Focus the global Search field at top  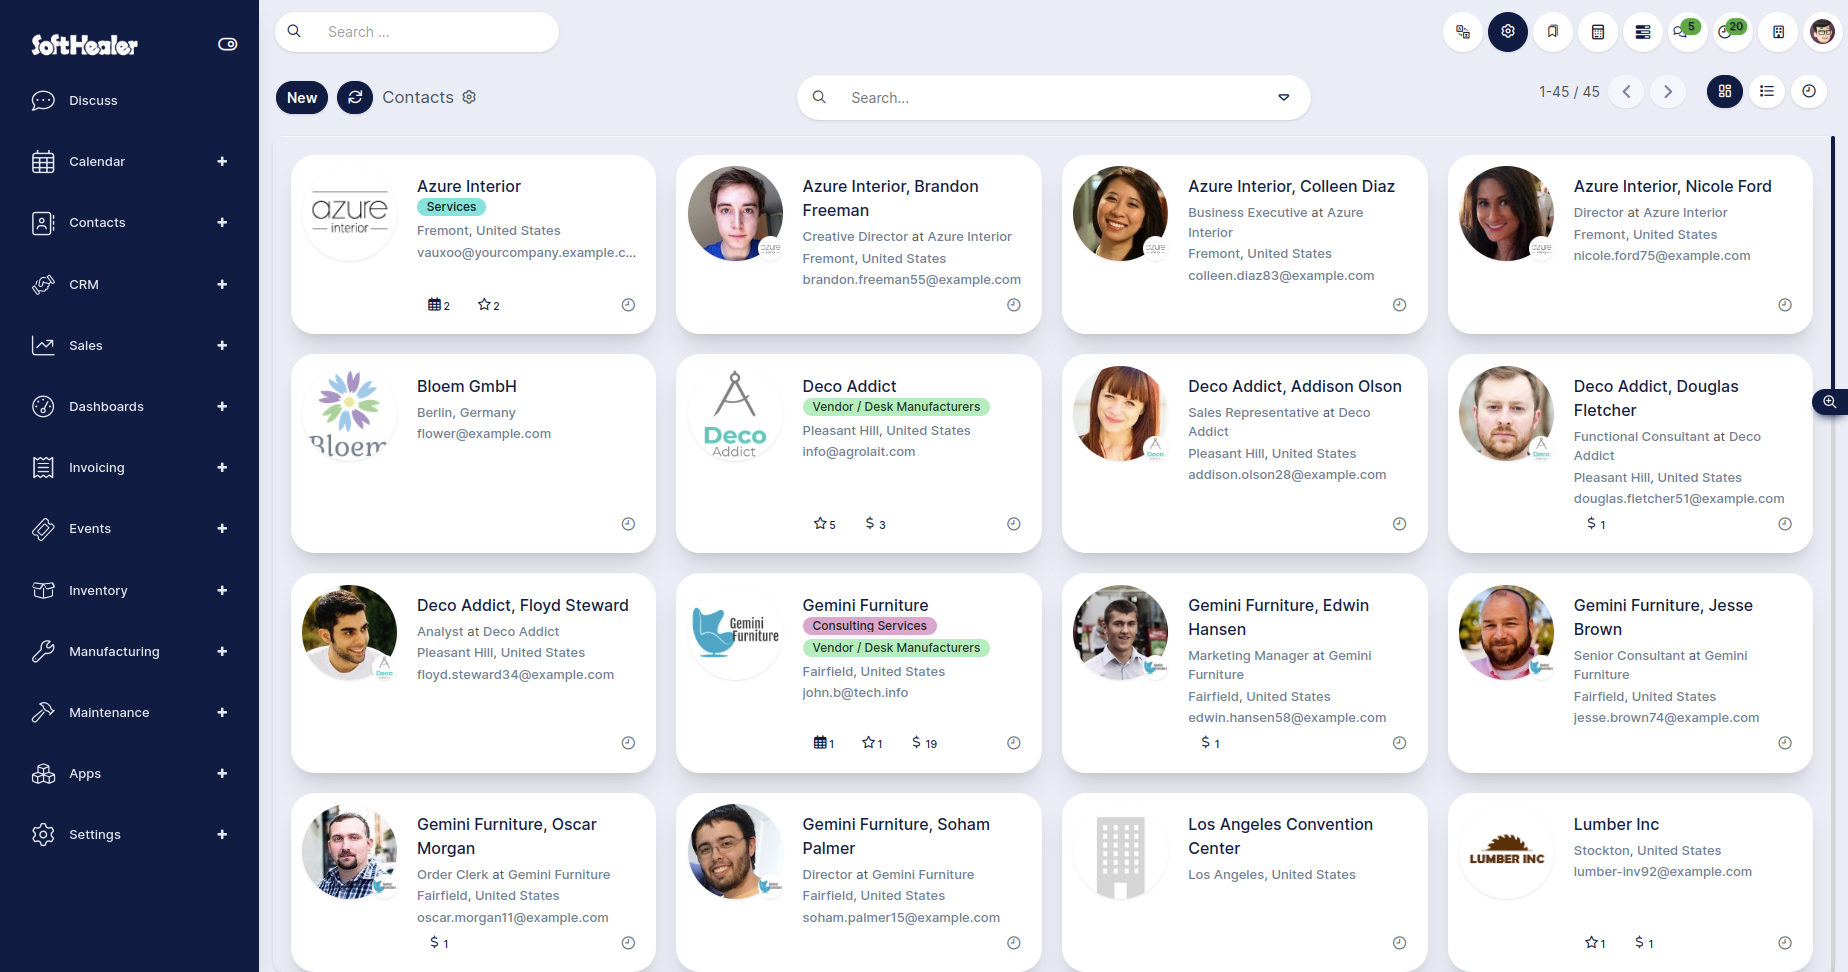(417, 32)
